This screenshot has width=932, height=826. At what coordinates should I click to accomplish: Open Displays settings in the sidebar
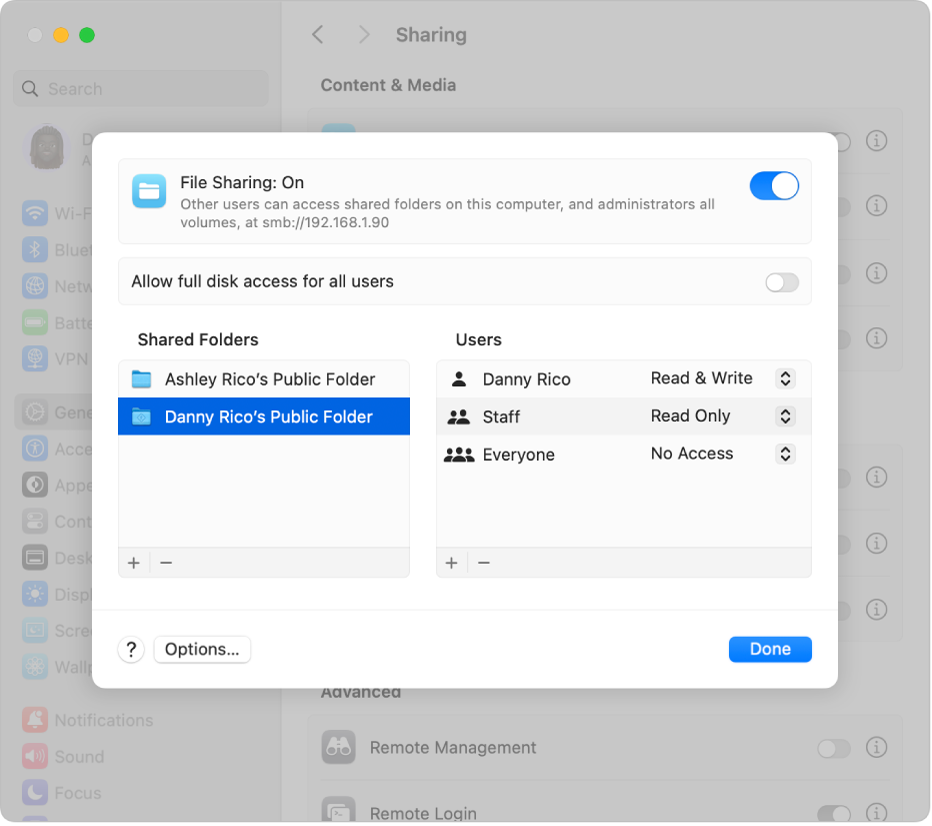point(55,594)
